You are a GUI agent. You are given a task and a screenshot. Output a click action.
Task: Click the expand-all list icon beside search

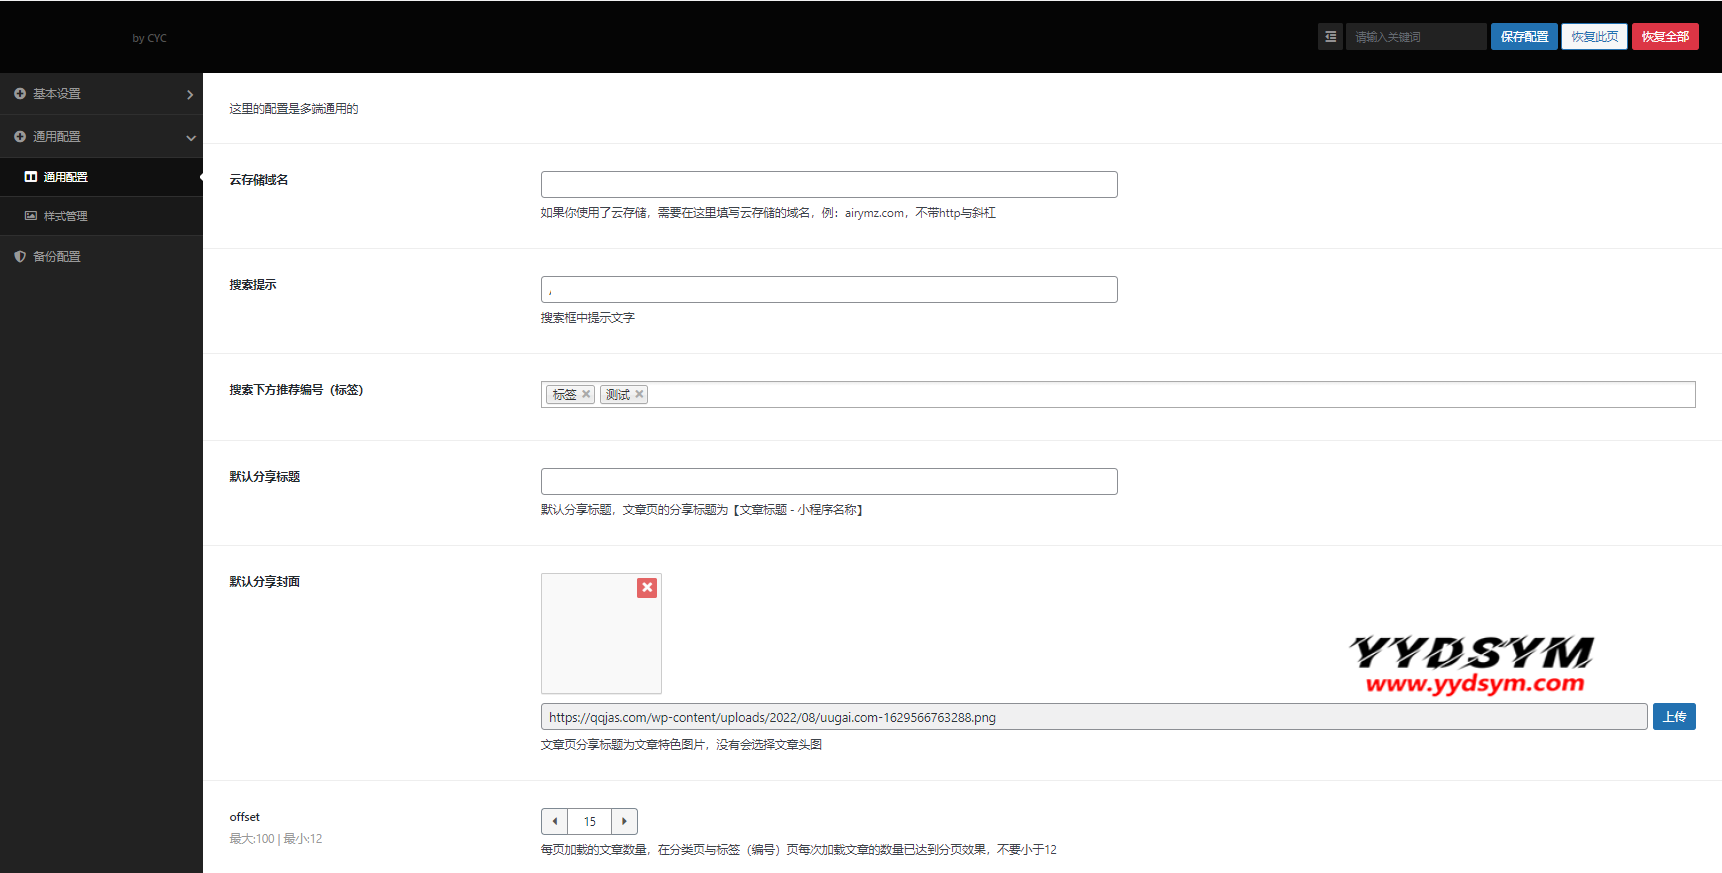[x=1330, y=37]
